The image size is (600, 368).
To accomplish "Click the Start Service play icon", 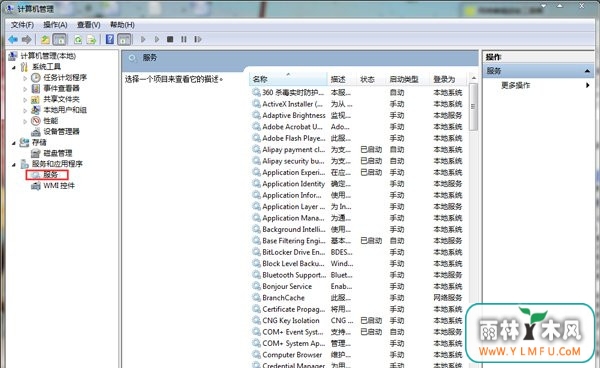I will pos(143,39).
